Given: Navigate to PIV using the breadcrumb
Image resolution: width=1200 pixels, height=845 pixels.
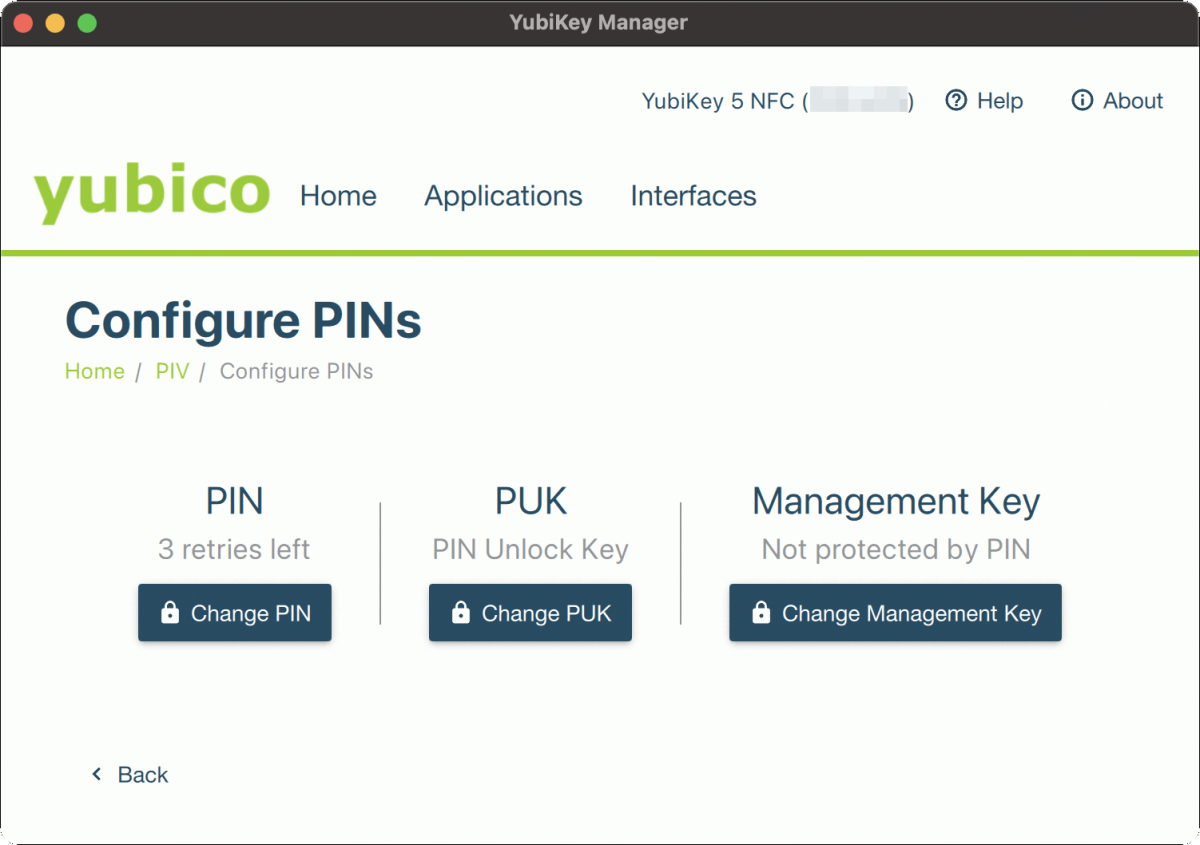Looking at the screenshot, I should point(172,371).
